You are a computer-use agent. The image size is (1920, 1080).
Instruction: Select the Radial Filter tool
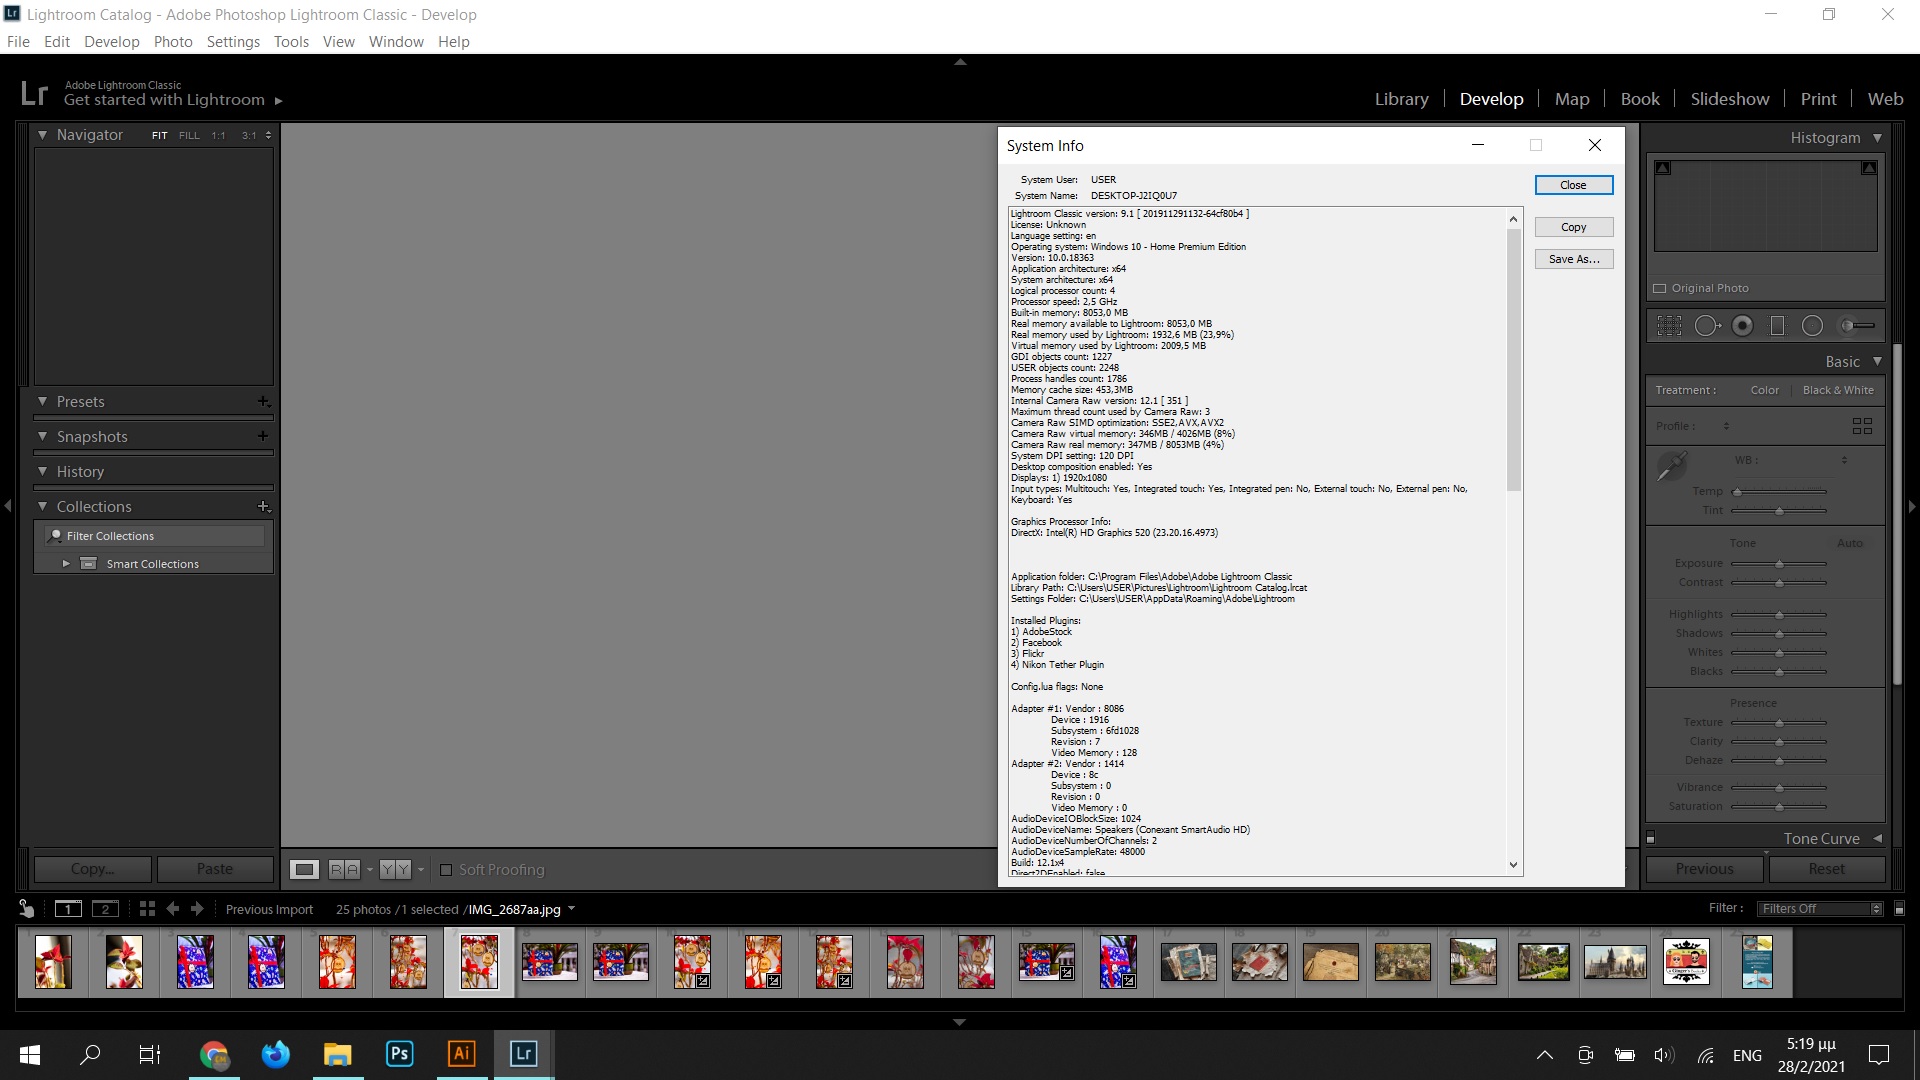click(1812, 326)
